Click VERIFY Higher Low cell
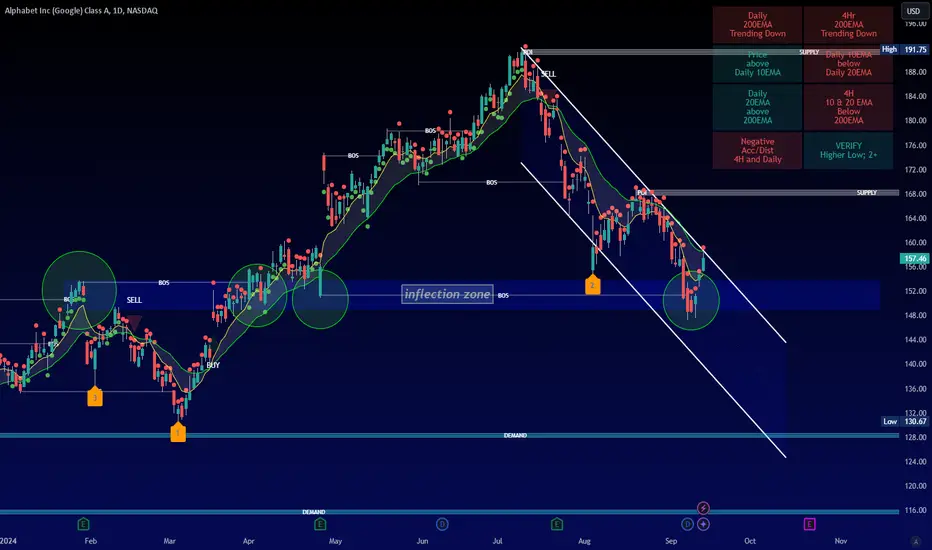The width and height of the screenshot is (932, 550). click(x=848, y=150)
